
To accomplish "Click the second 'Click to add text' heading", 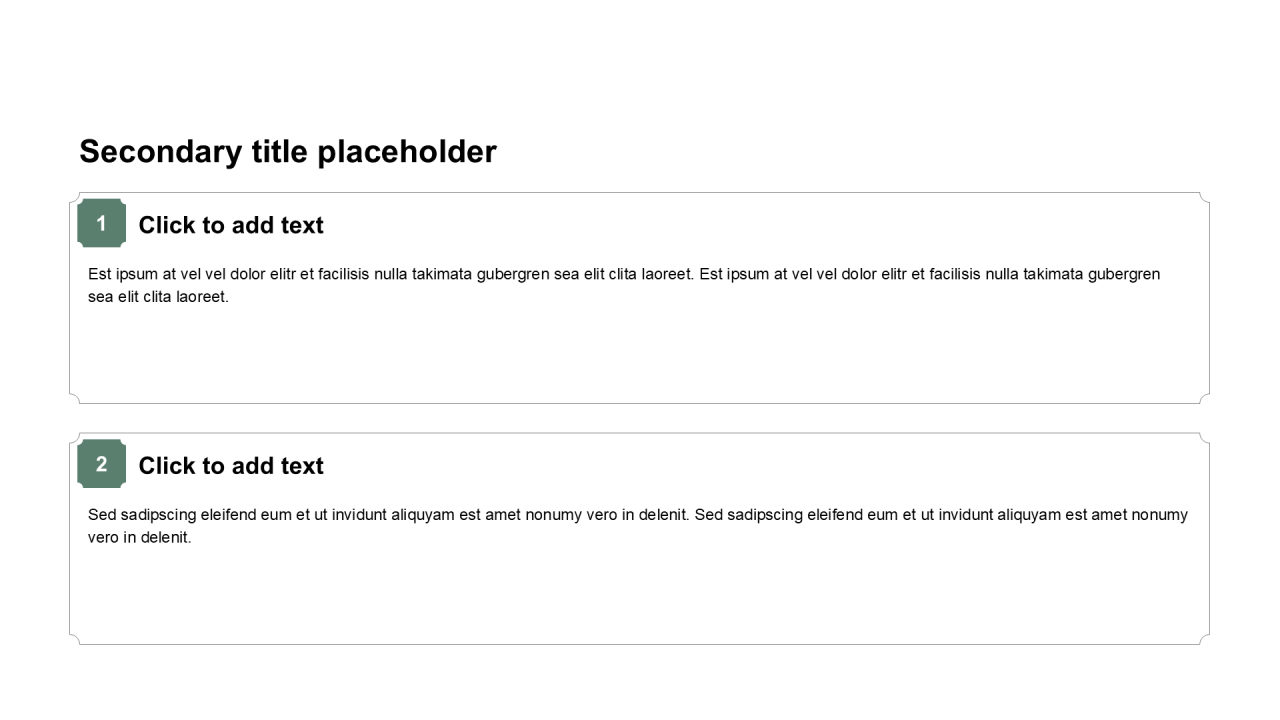I will [x=231, y=466].
